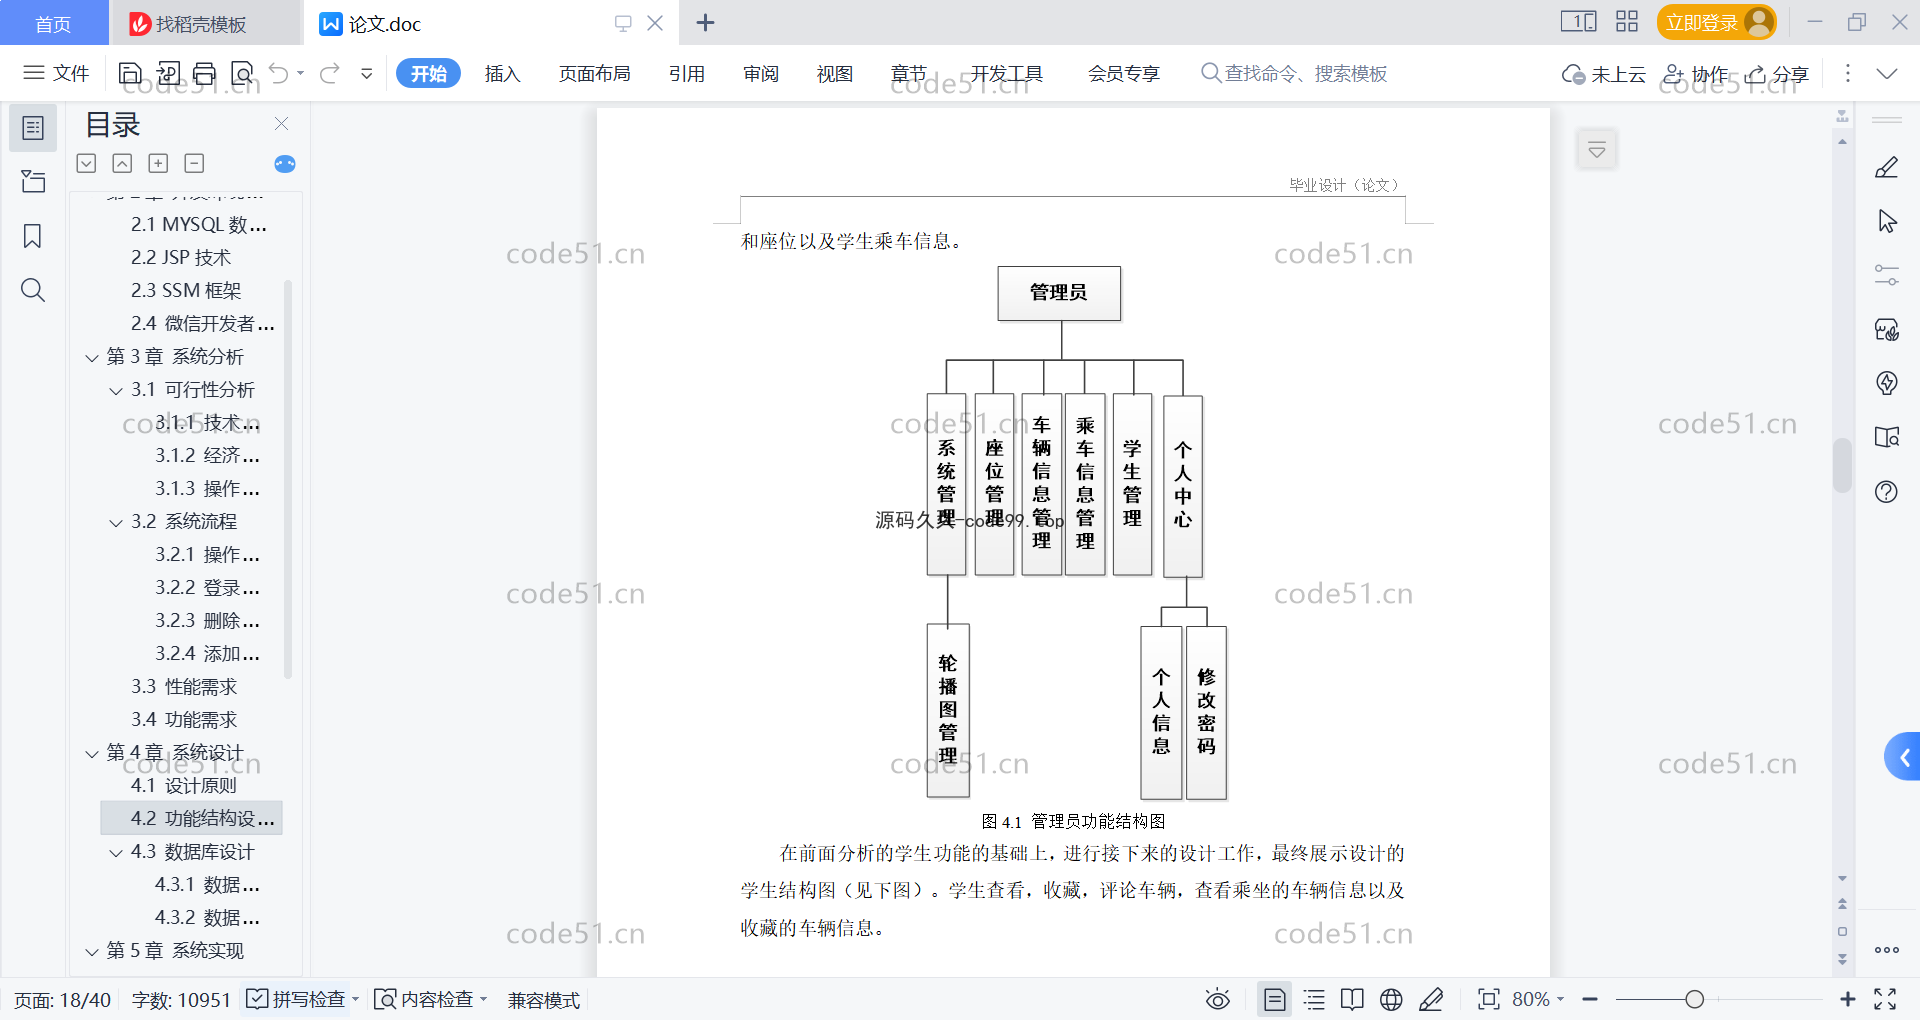Screen dimensions: 1920x1020
Task: Switch to 页面布局 ribbon tab
Action: [x=594, y=73]
